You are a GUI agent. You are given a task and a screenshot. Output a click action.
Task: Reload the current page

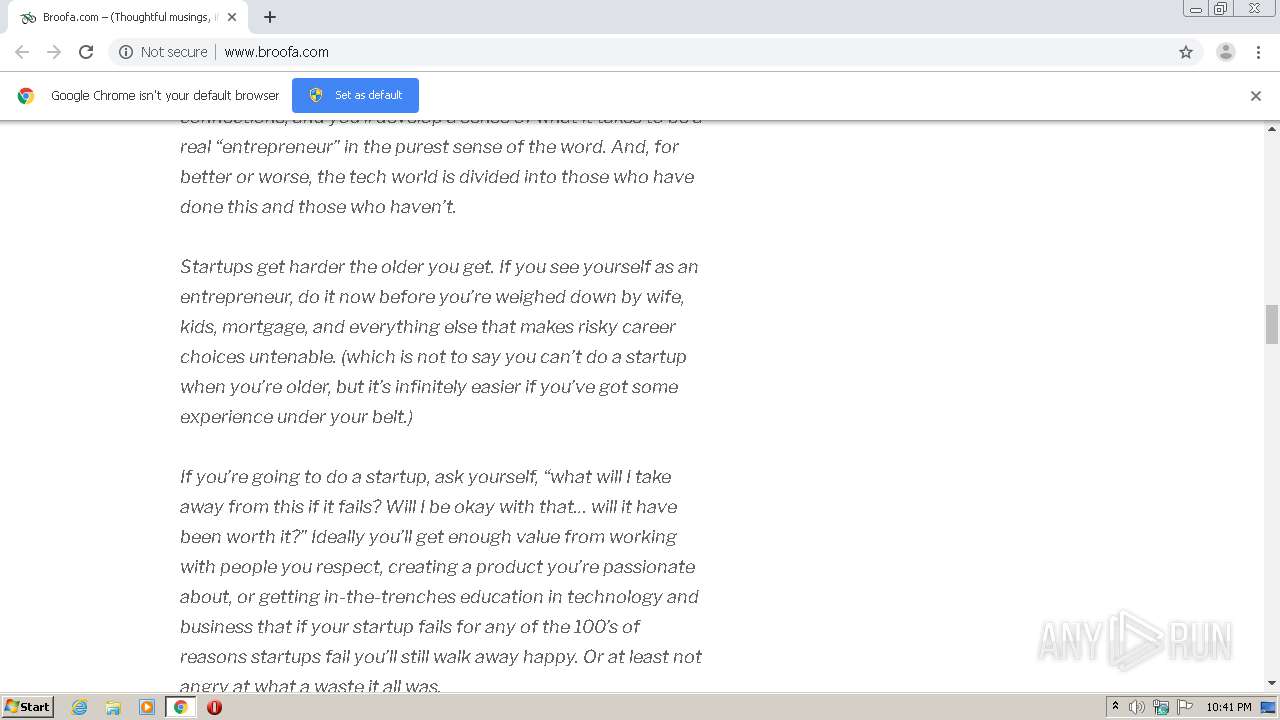point(86,52)
